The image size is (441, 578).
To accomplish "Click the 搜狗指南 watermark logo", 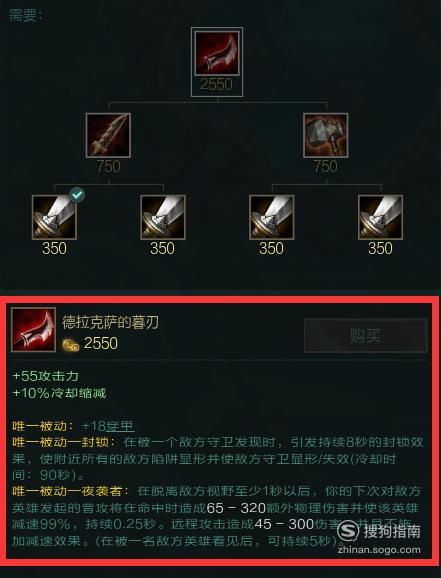I will (378, 531).
